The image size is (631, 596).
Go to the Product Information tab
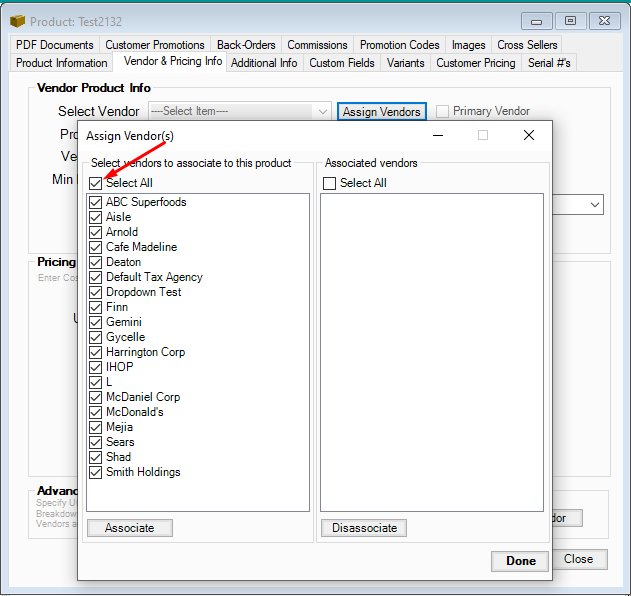pos(62,63)
